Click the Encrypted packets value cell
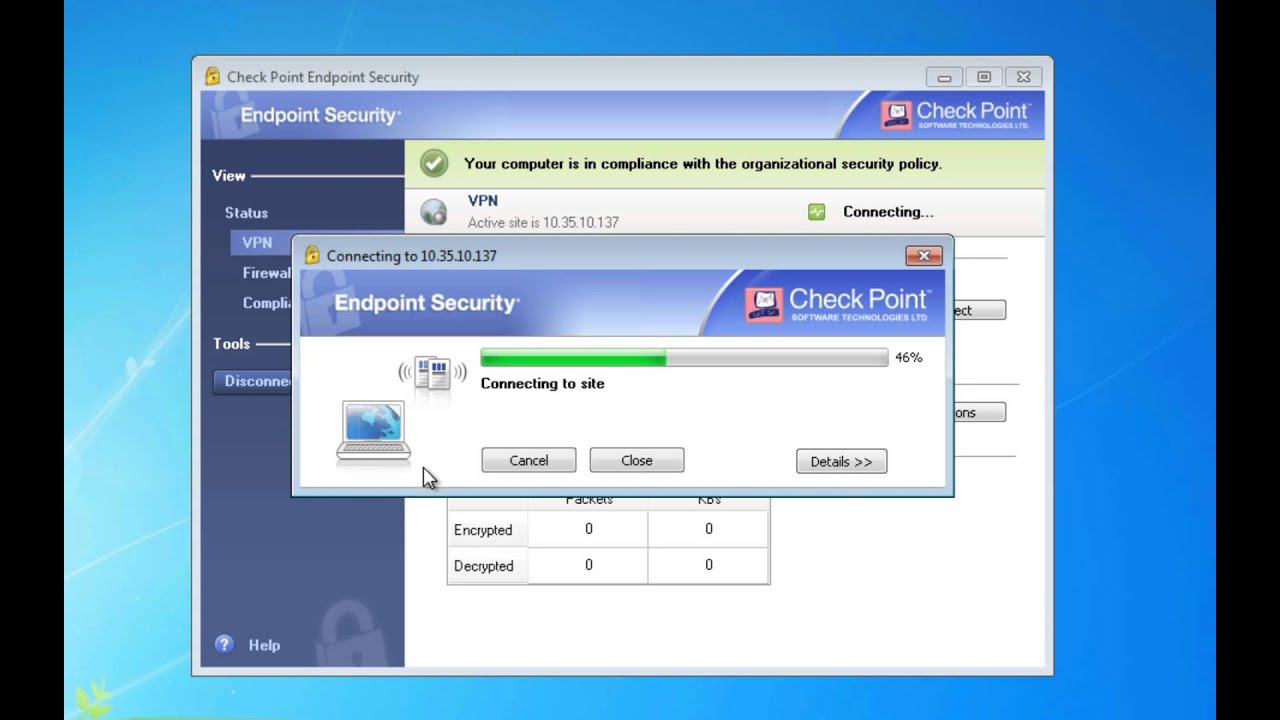1280x720 pixels. pos(588,529)
